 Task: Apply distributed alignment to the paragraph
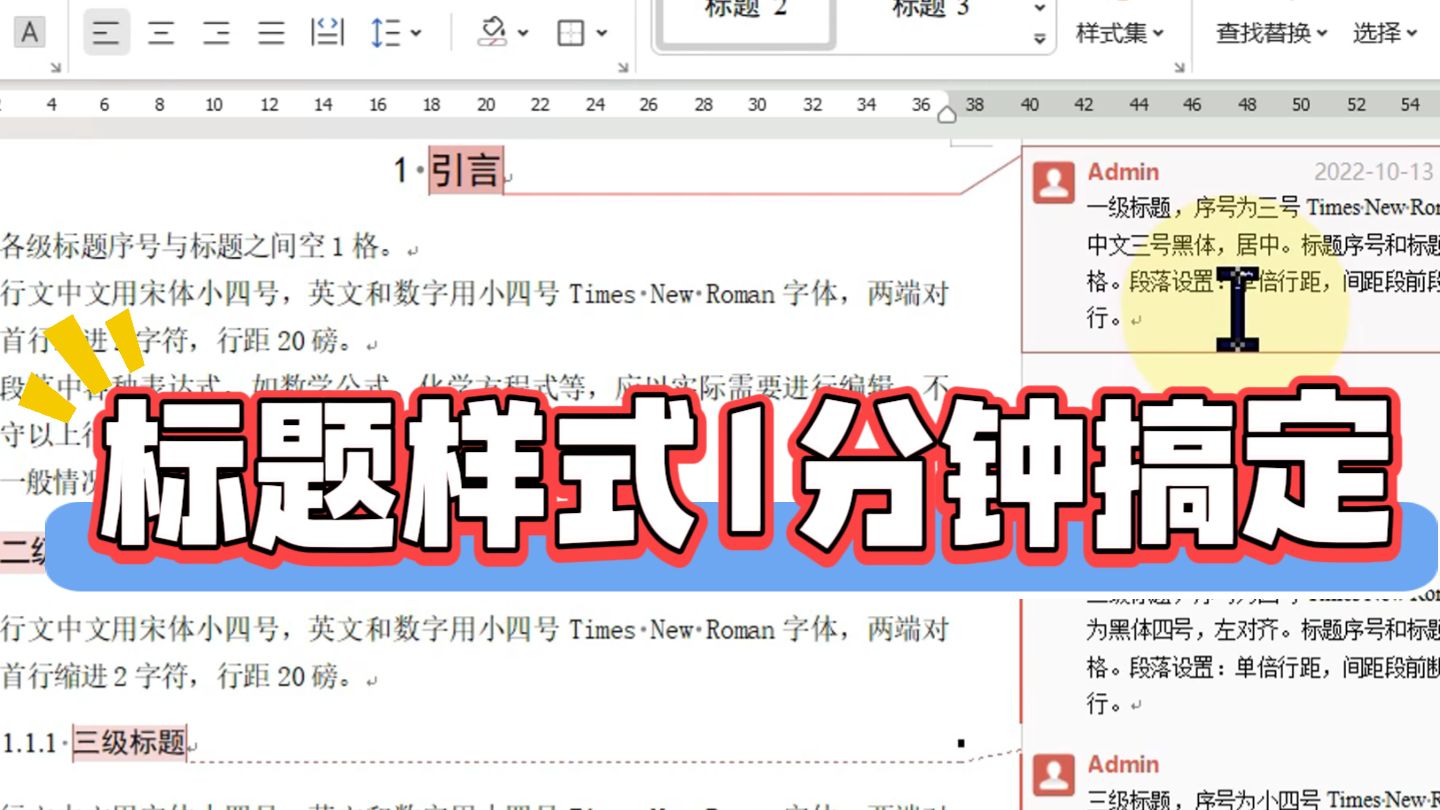(x=328, y=33)
